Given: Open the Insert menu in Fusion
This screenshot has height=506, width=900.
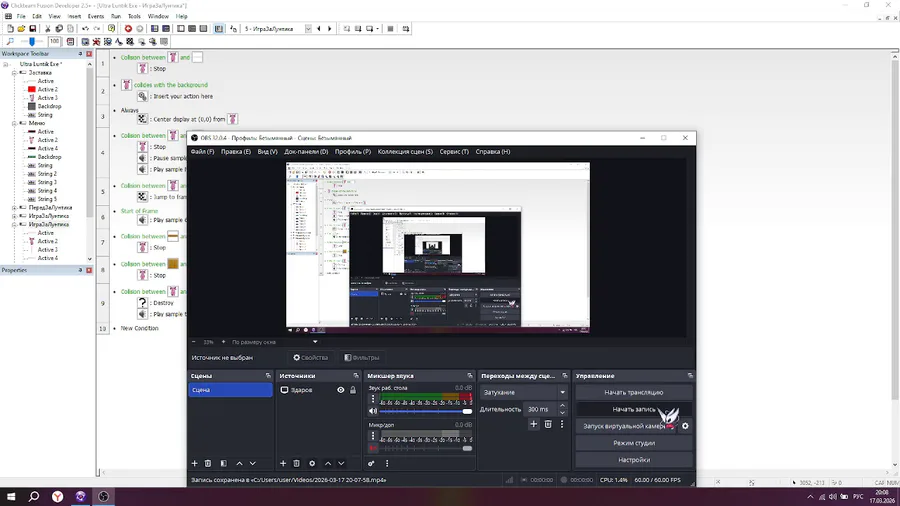Looking at the screenshot, I should click(x=74, y=17).
